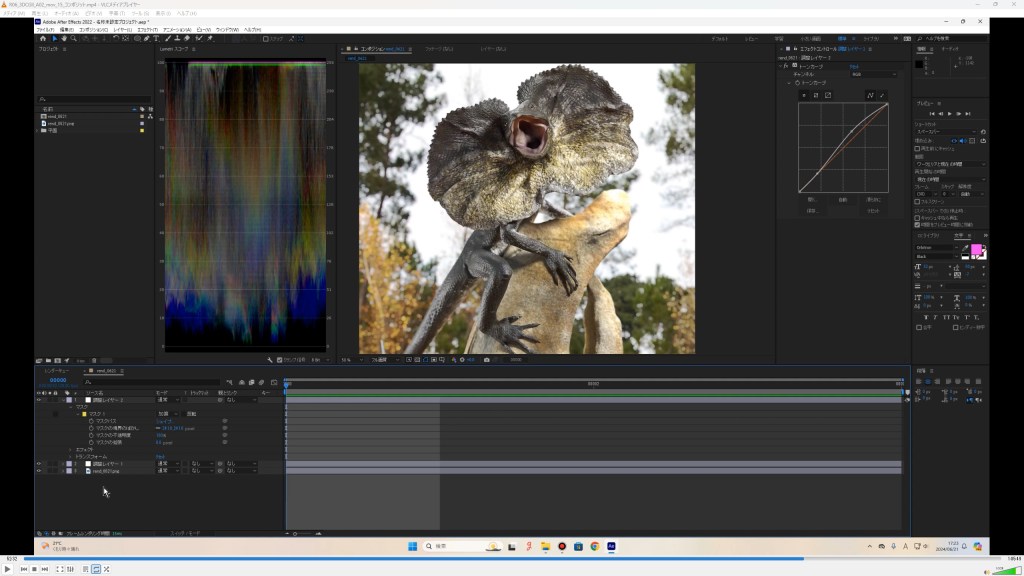Select the Hand tool
This screenshot has width=1024, height=576.
(64, 39)
